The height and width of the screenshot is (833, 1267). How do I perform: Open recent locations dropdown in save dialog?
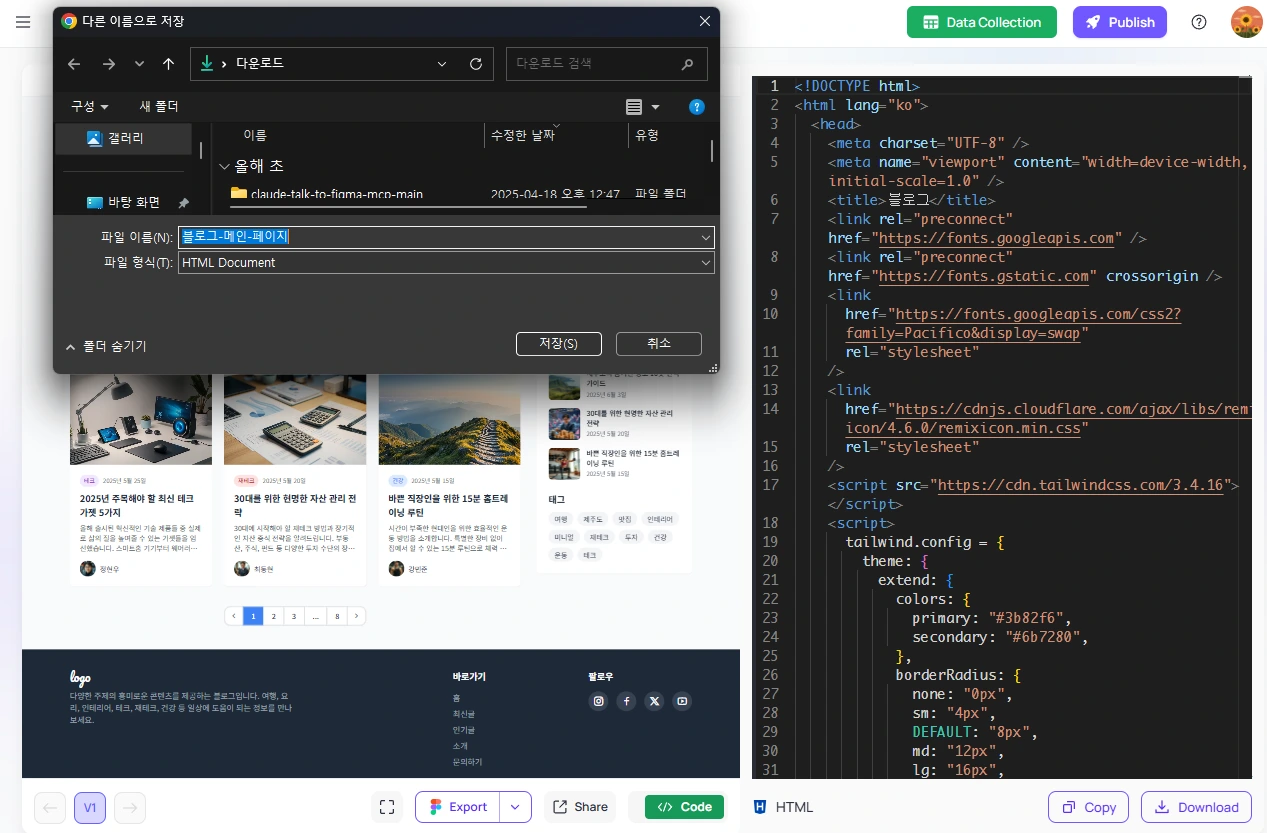pos(139,64)
